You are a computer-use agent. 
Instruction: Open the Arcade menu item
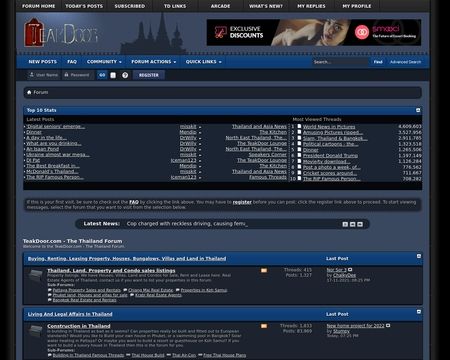click(x=220, y=6)
